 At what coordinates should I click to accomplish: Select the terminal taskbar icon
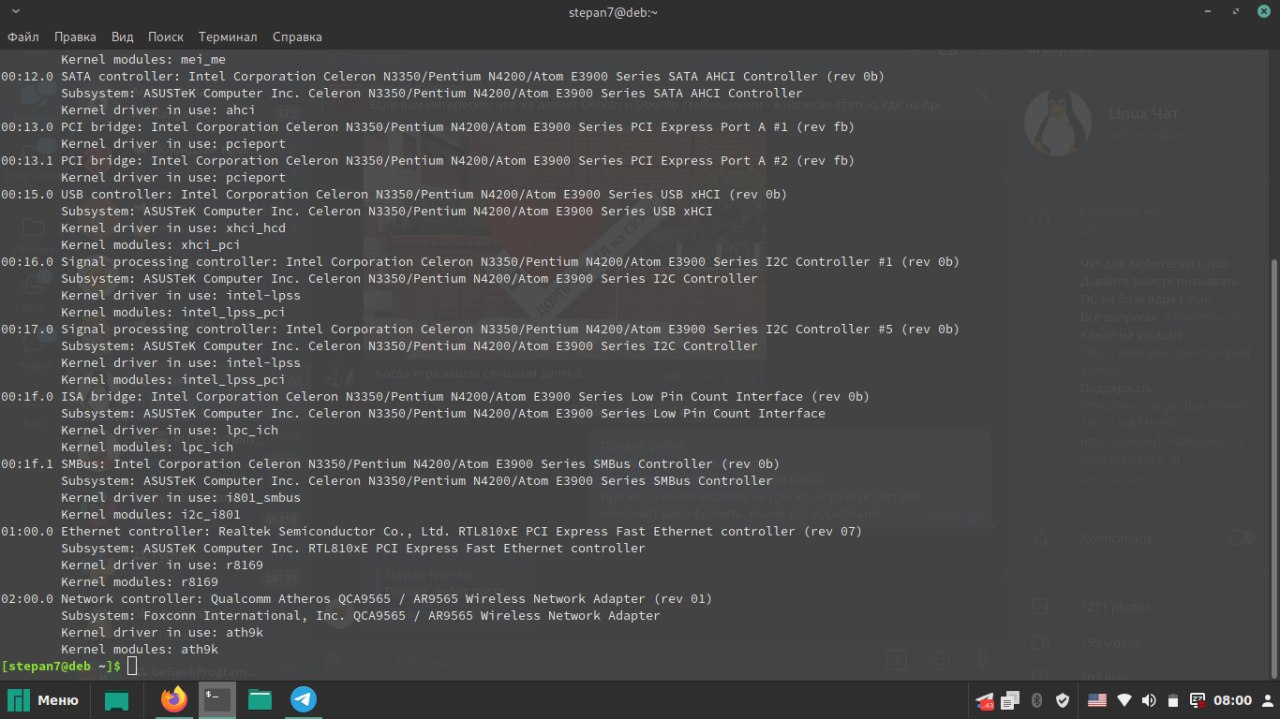coord(217,700)
